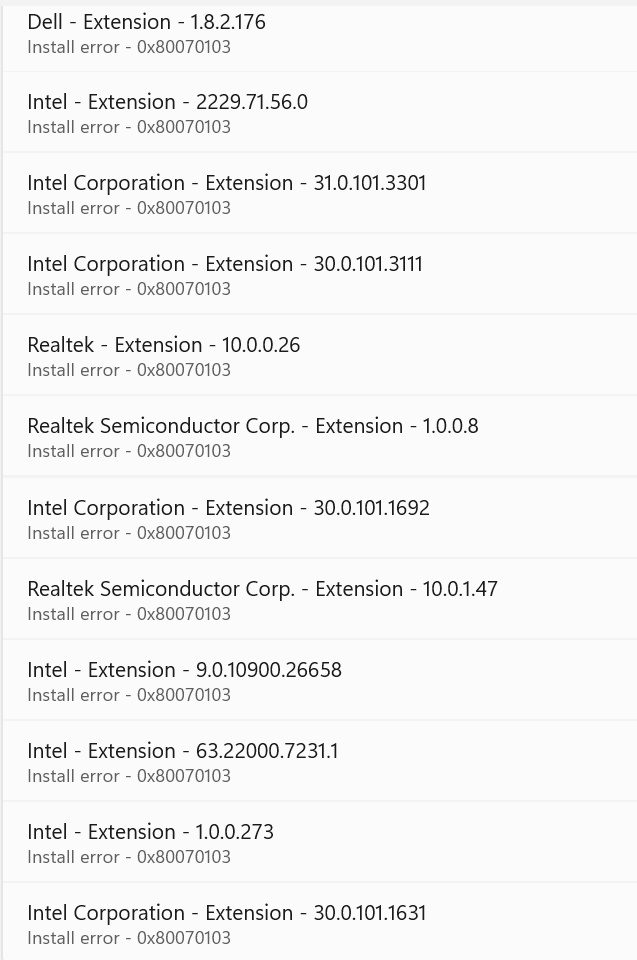Select the Intel Extension 9.0.10900.26658 item
Viewport: 637px width, 960px height.
point(184,670)
